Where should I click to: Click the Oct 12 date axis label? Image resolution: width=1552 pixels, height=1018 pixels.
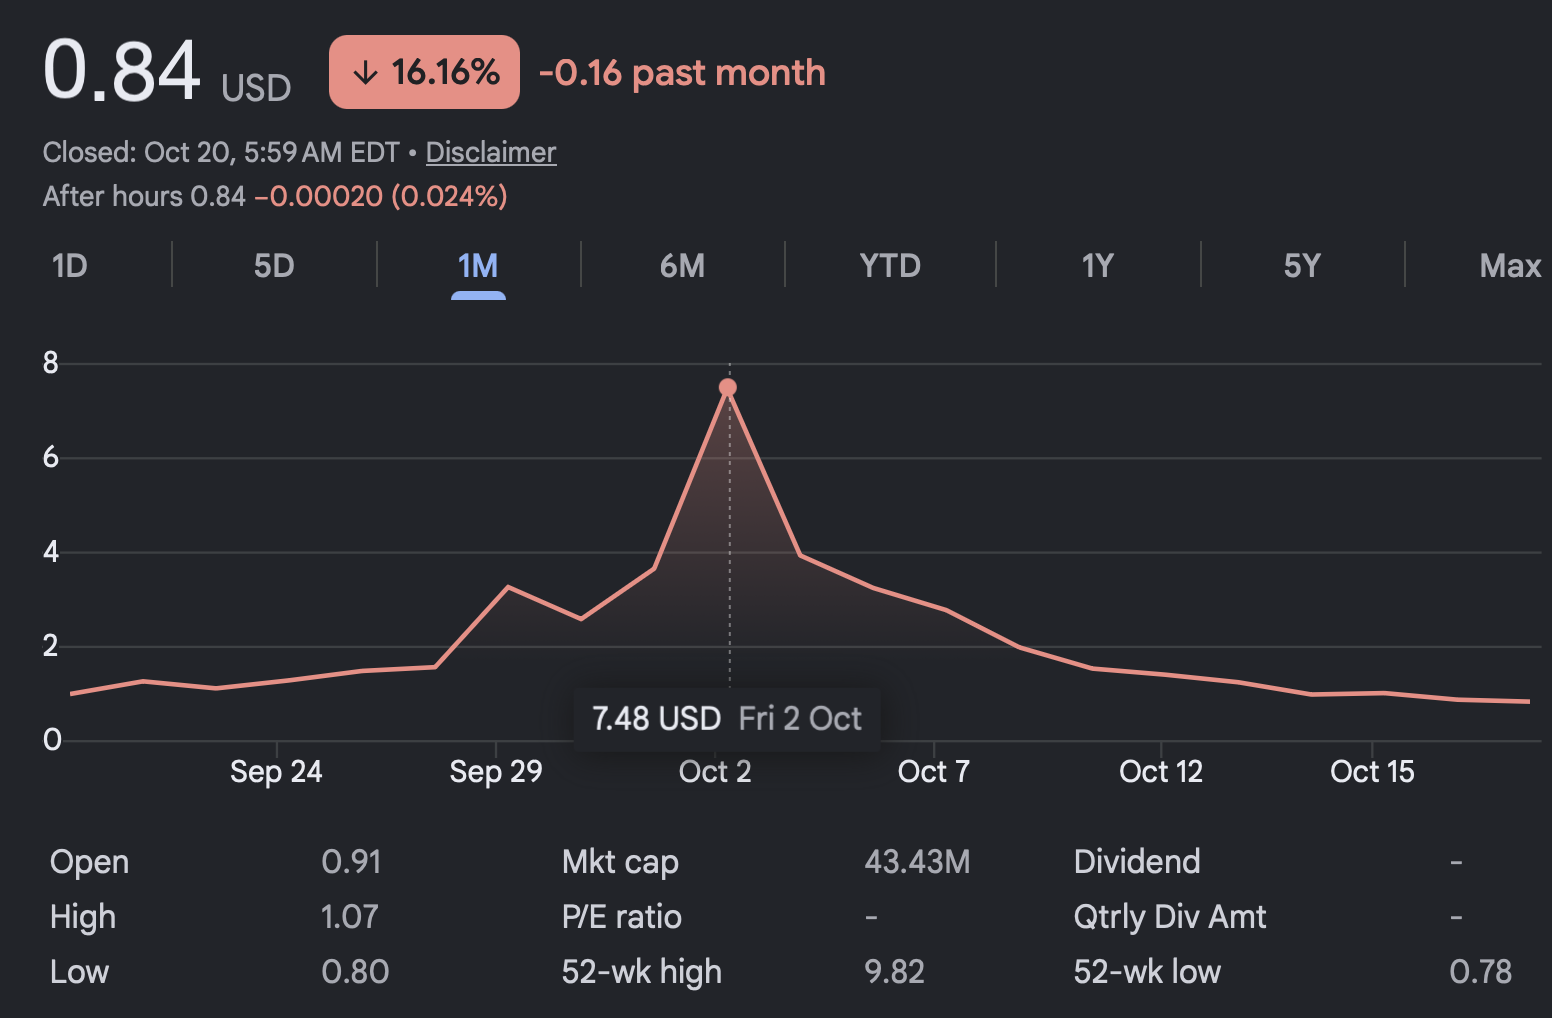tap(1161, 771)
